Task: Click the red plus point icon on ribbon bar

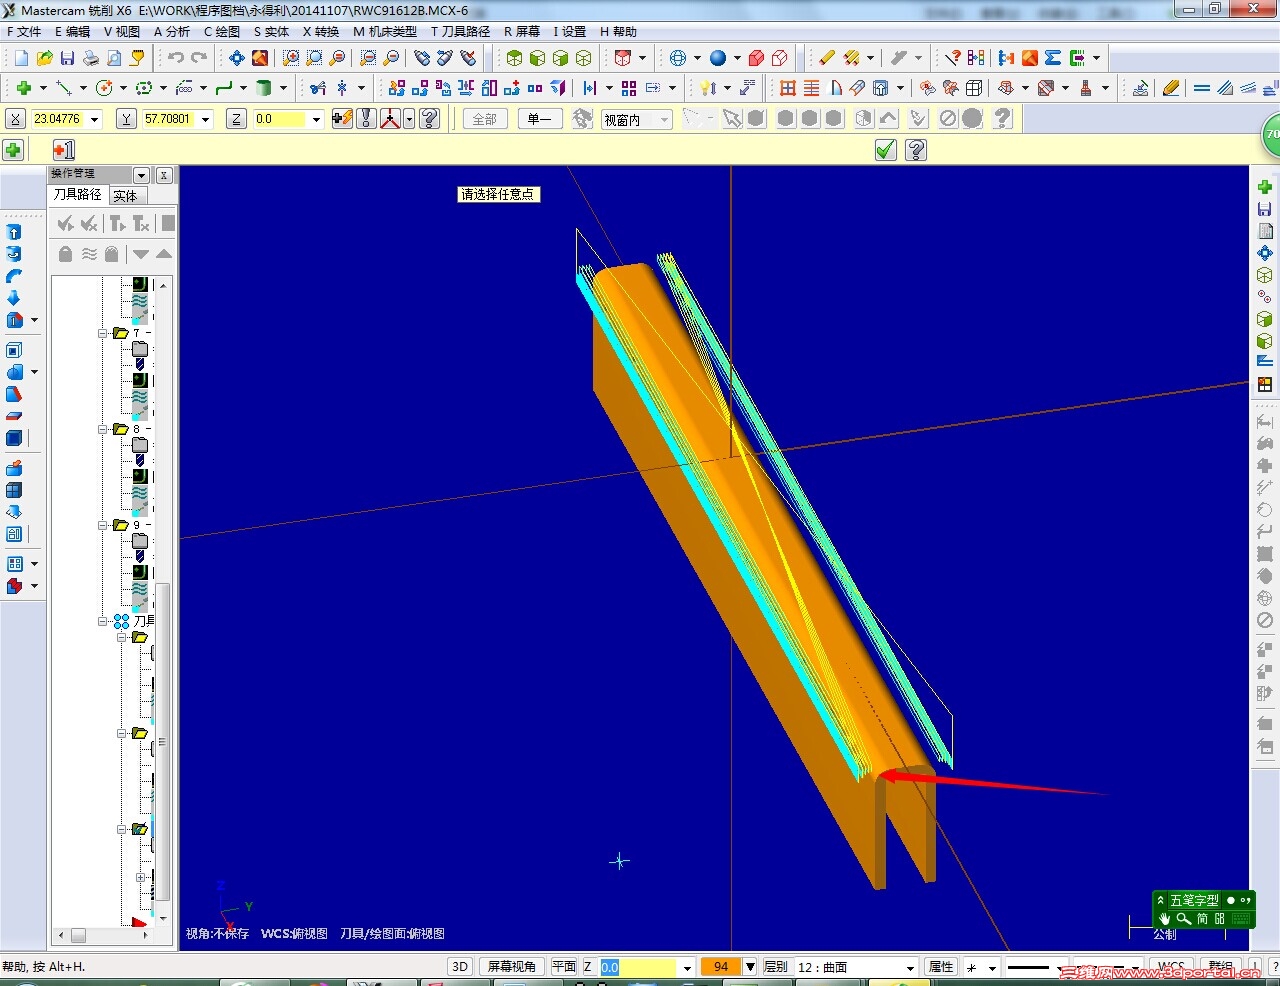Action: tap(64, 150)
